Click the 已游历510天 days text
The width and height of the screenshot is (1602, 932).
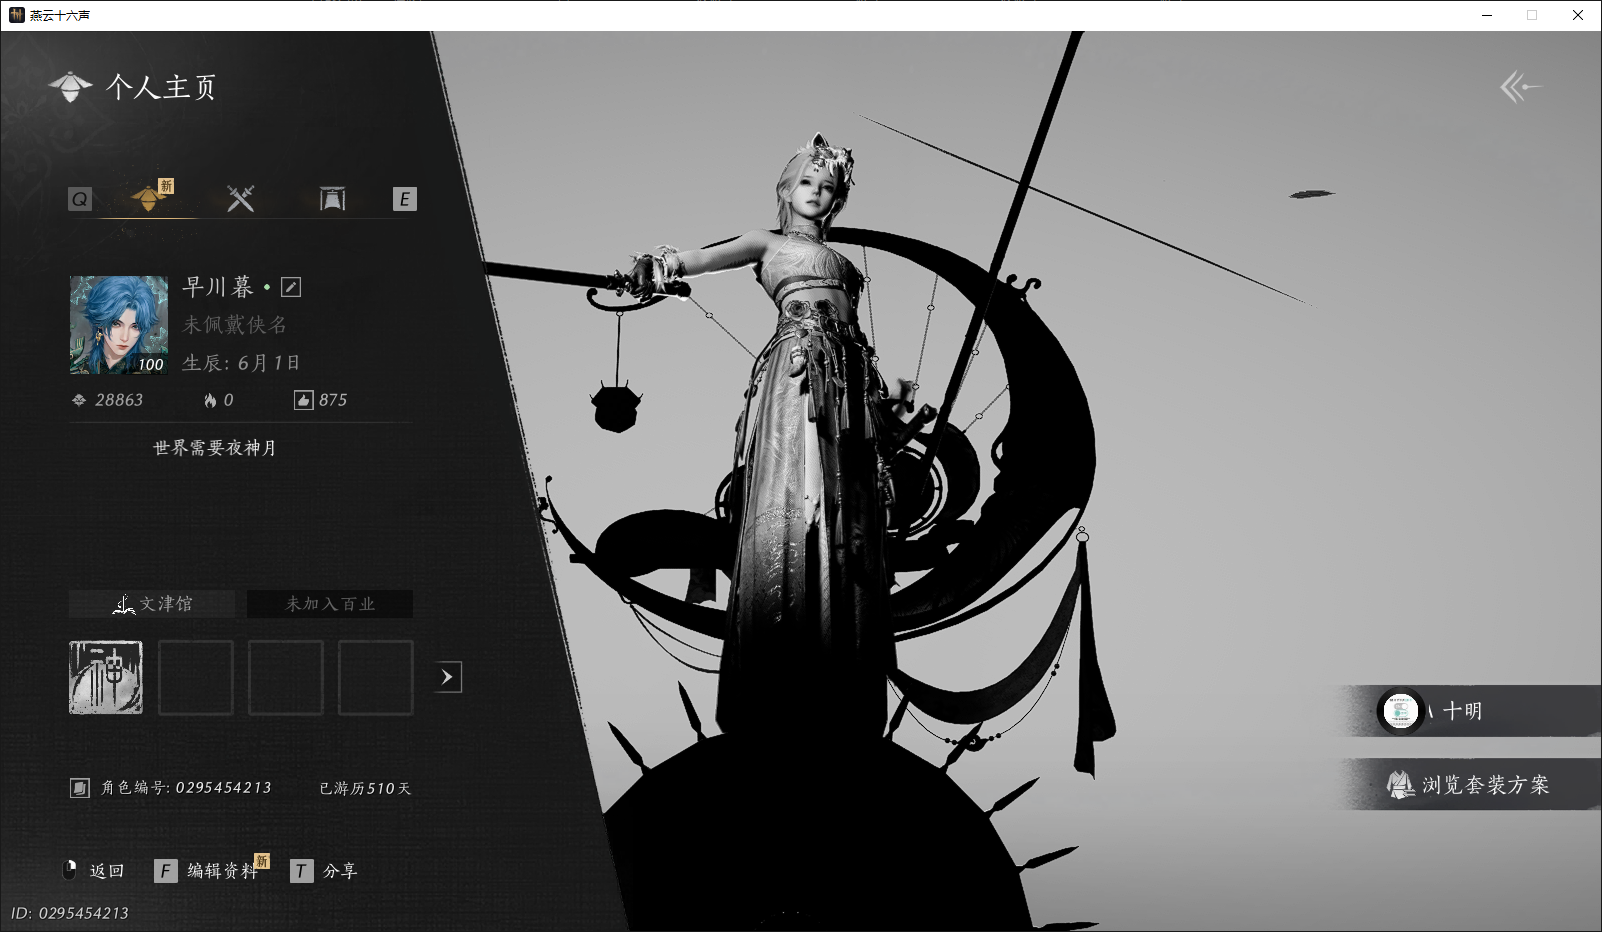(x=365, y=788)
